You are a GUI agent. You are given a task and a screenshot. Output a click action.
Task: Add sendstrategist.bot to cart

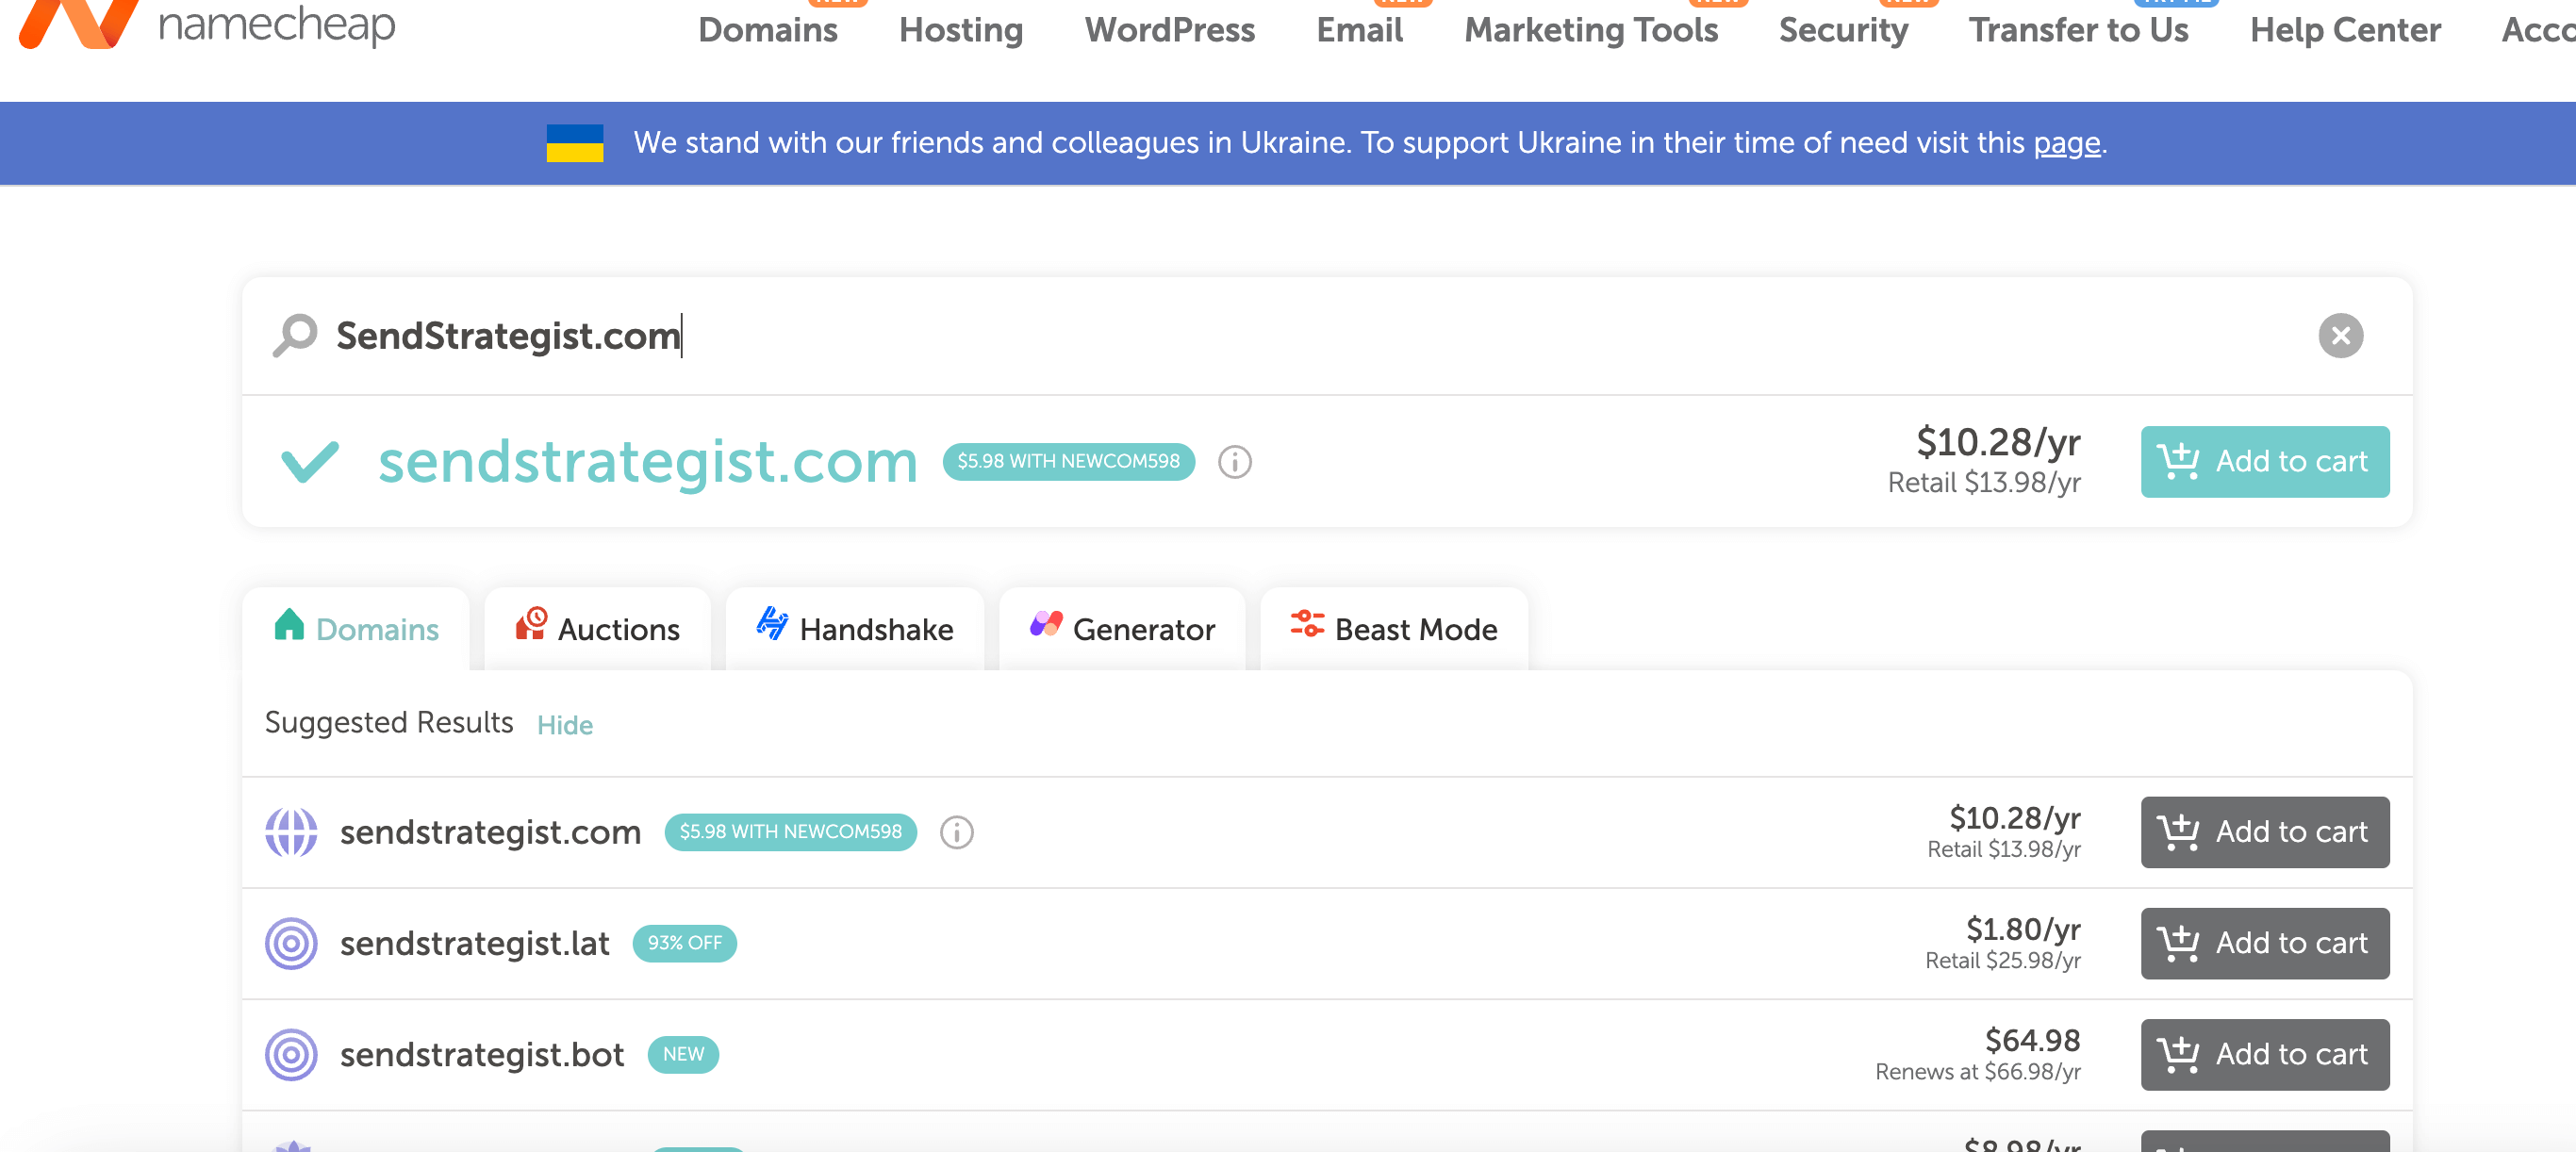pos(2265,1054)
